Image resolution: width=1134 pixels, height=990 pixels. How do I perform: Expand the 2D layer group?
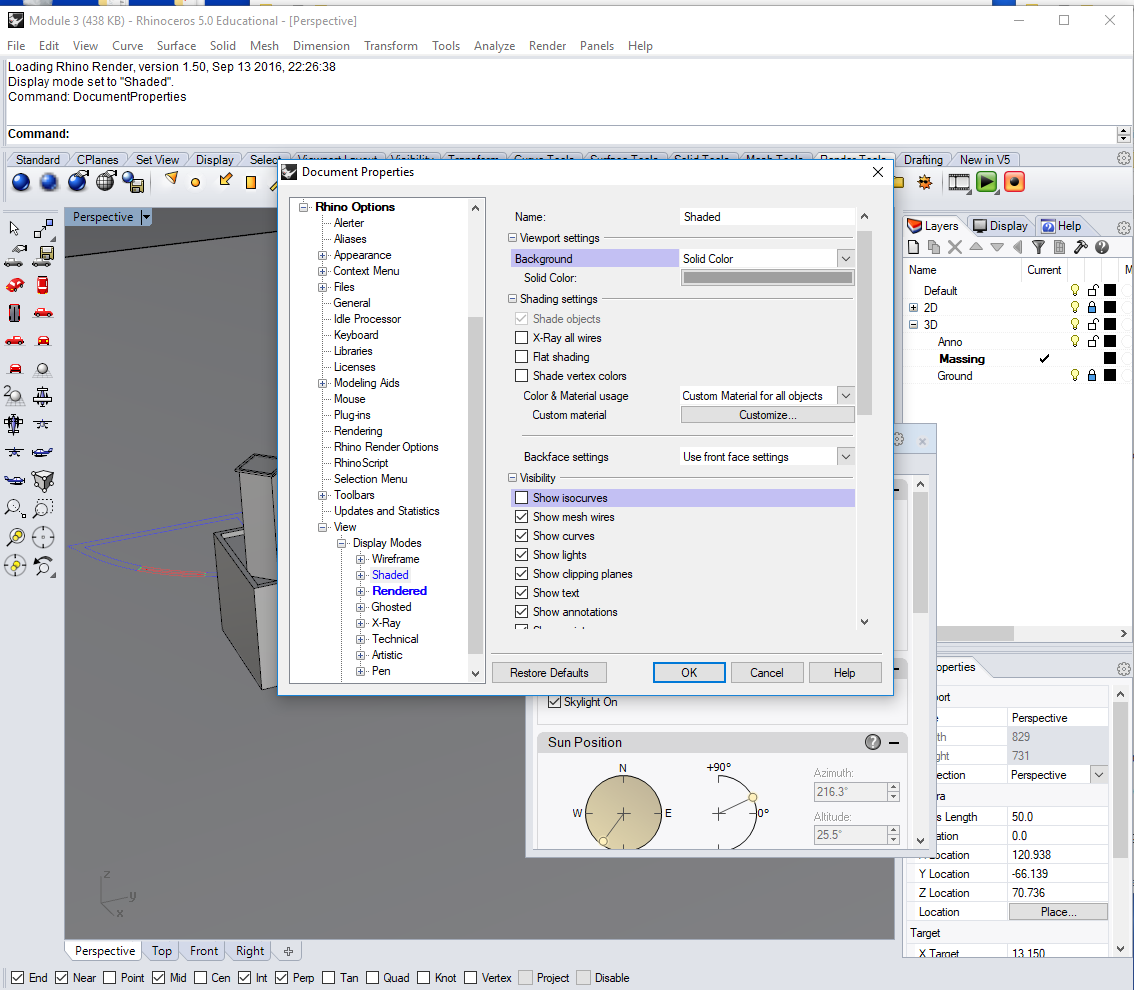click(913, 307)
